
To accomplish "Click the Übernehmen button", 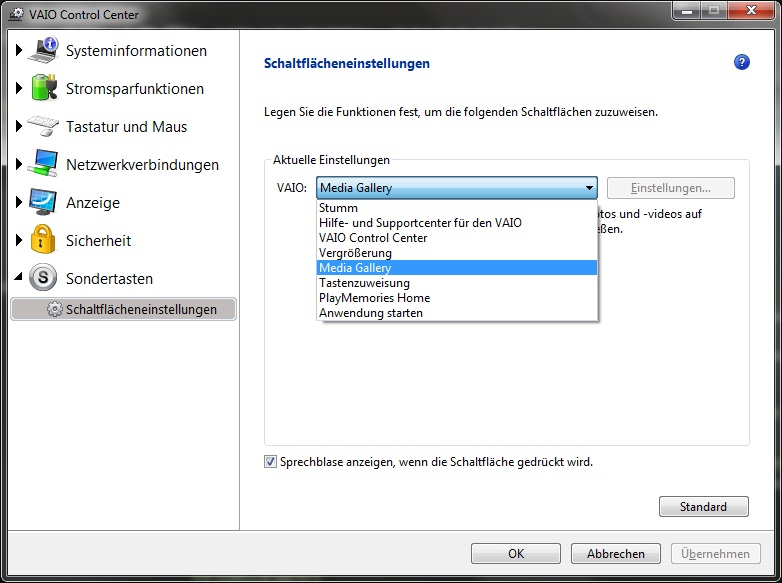I will (x=715, y=554).
